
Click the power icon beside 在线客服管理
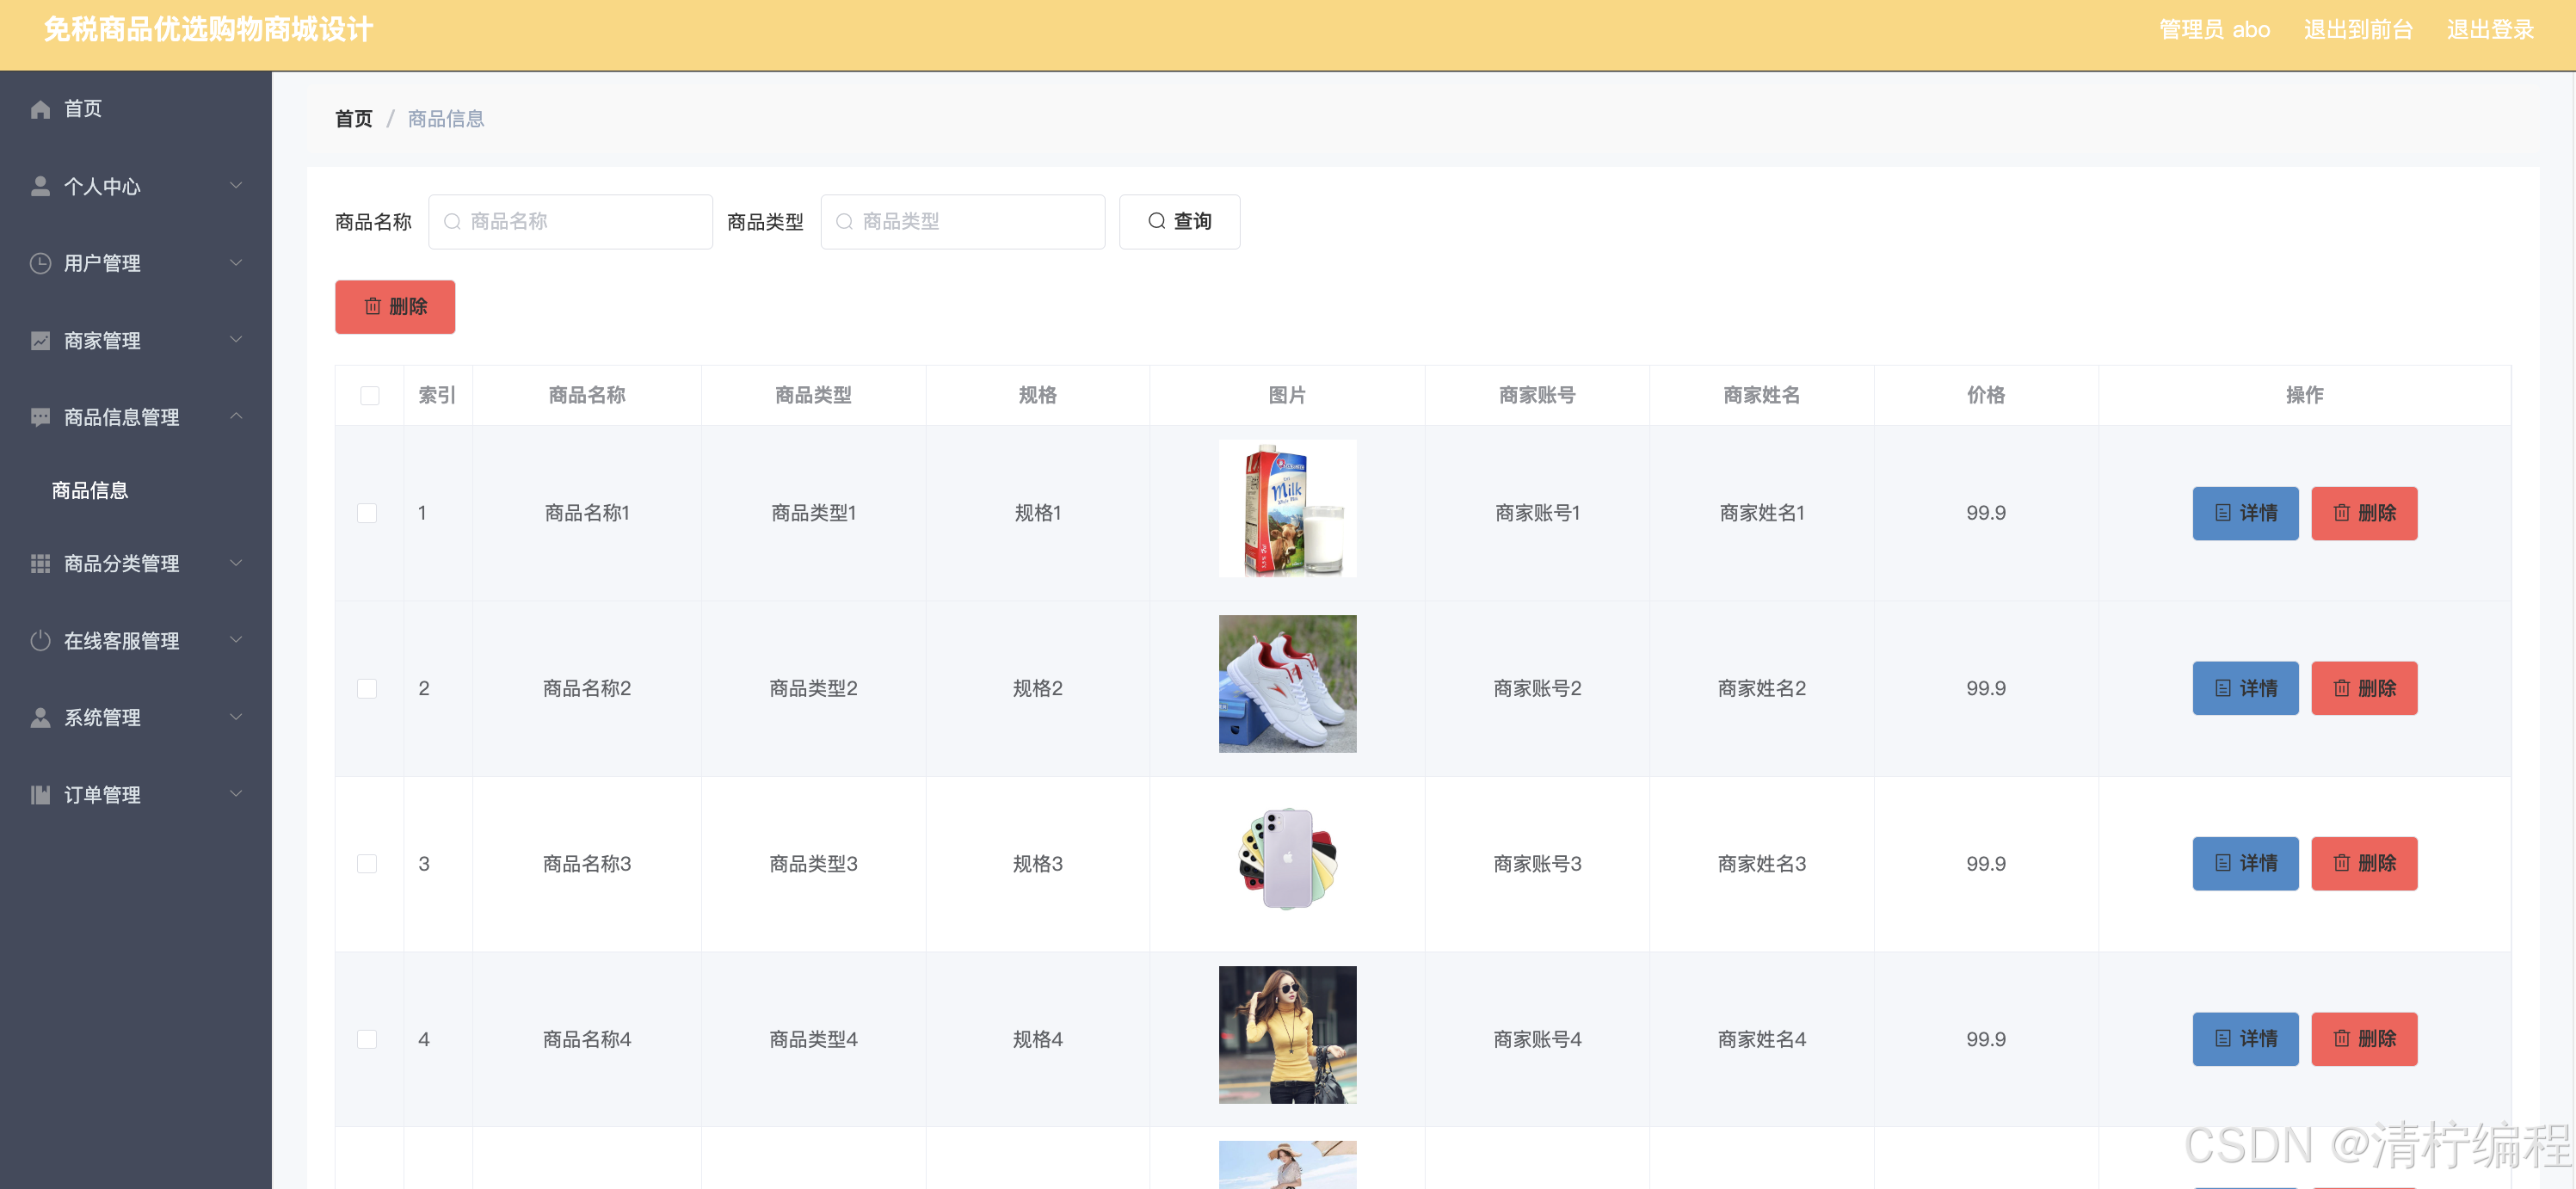click(40, 641)
